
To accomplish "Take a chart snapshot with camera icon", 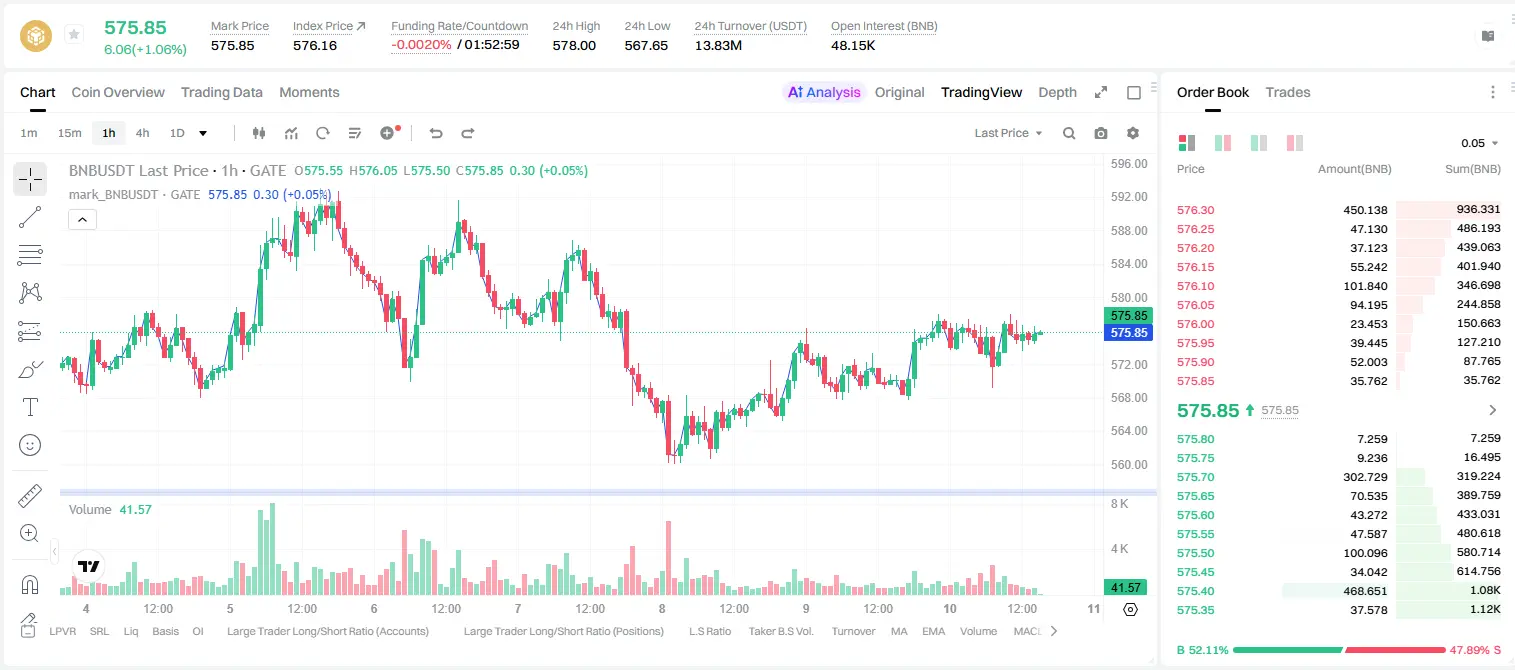I will 1101,133.
